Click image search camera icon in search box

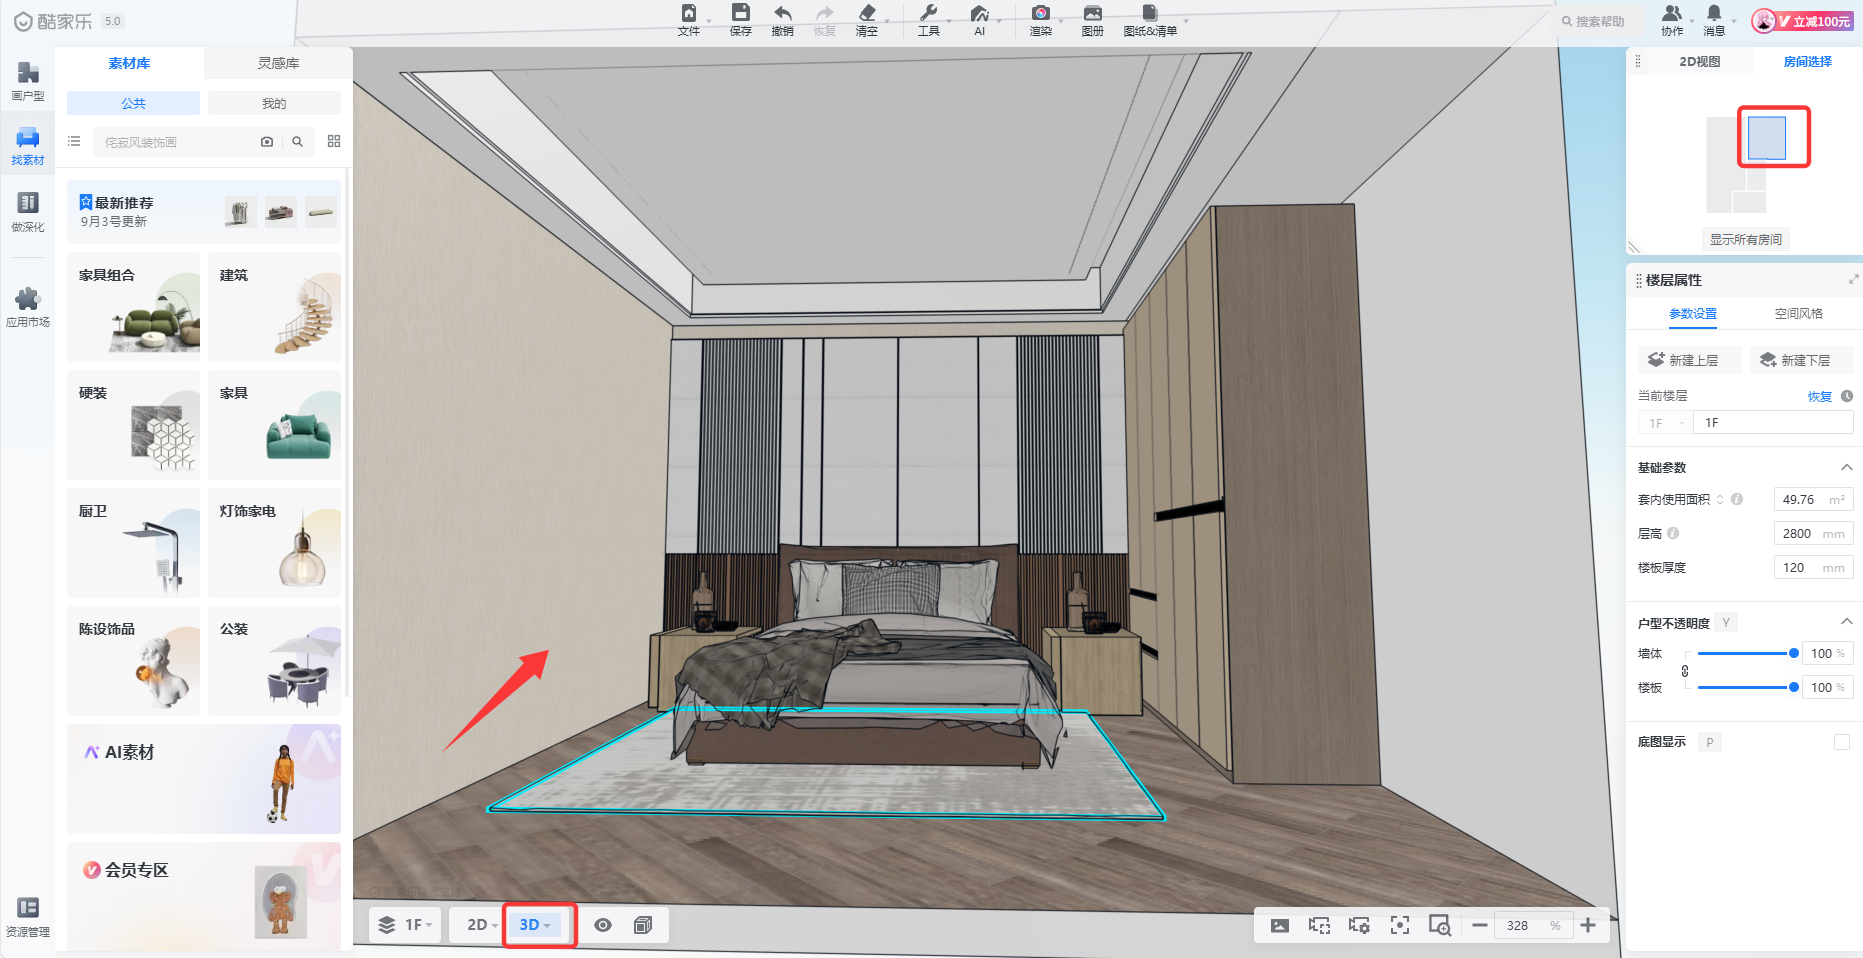(x=267, y=142)
